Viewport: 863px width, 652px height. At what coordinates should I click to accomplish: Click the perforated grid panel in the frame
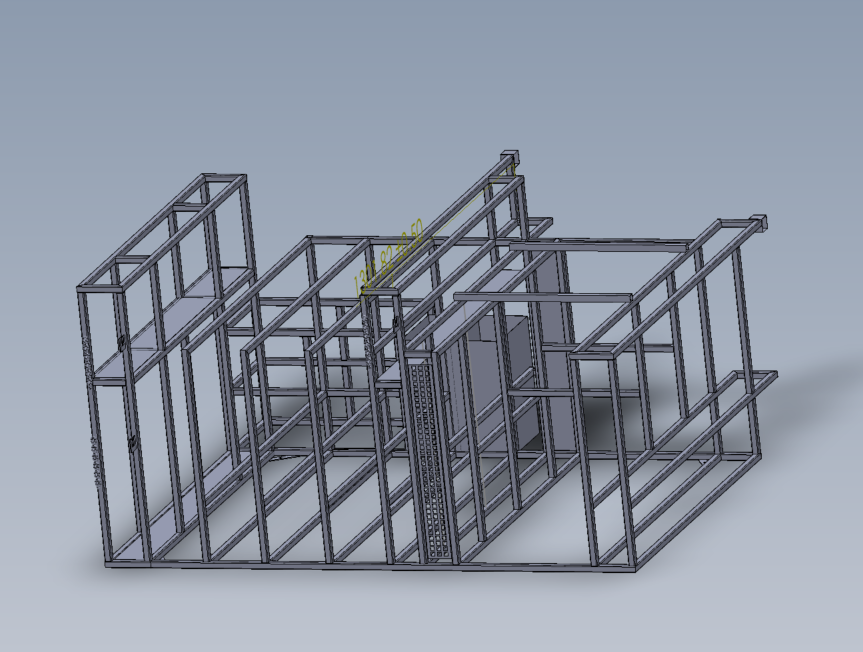(x=433, y=459)
